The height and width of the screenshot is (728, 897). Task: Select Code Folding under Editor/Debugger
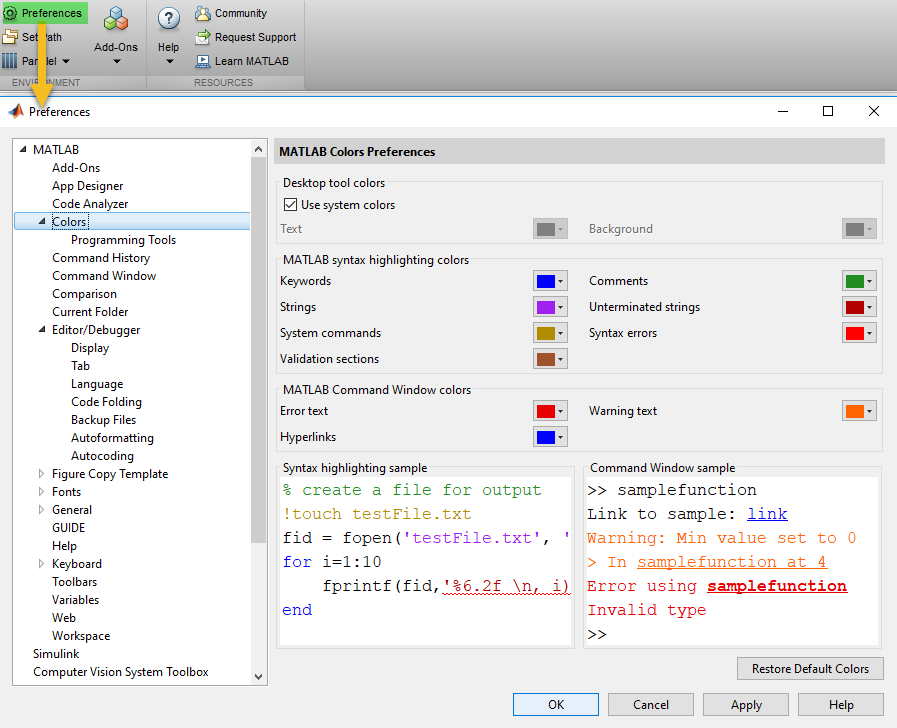tap(106, 402)
